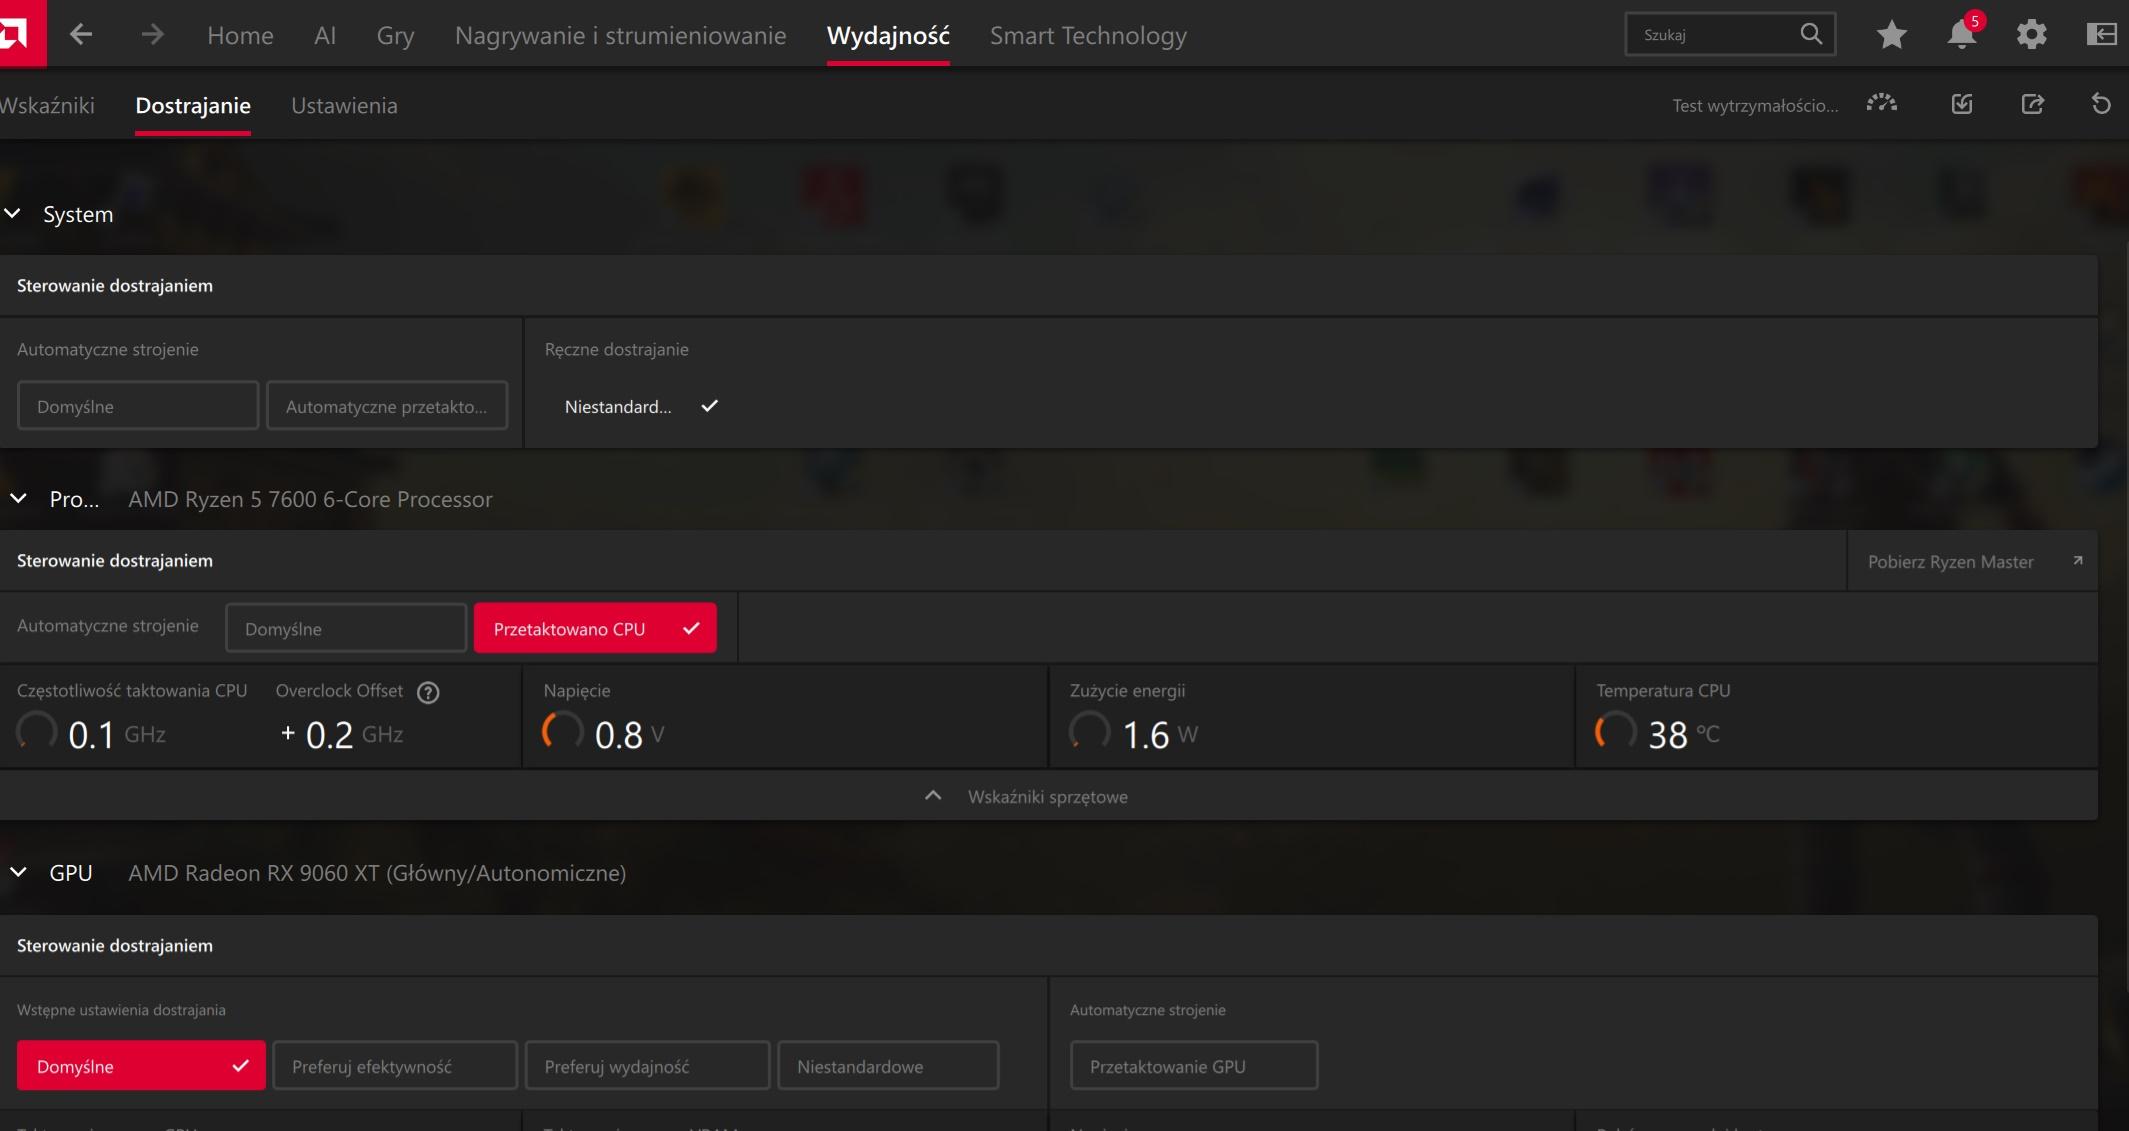Click the Szukaj search field
This screenshot has height=1131, width=2129.
coord(1715,35)
